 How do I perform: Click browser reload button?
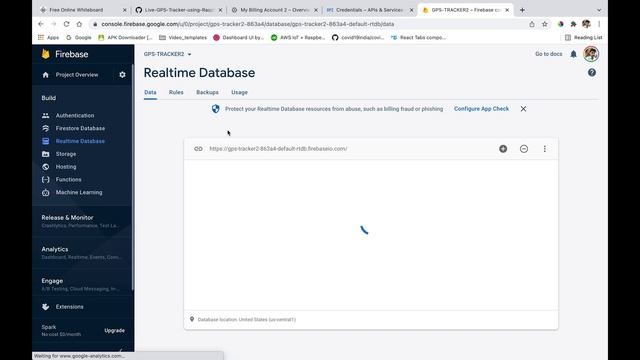point(66,24)
